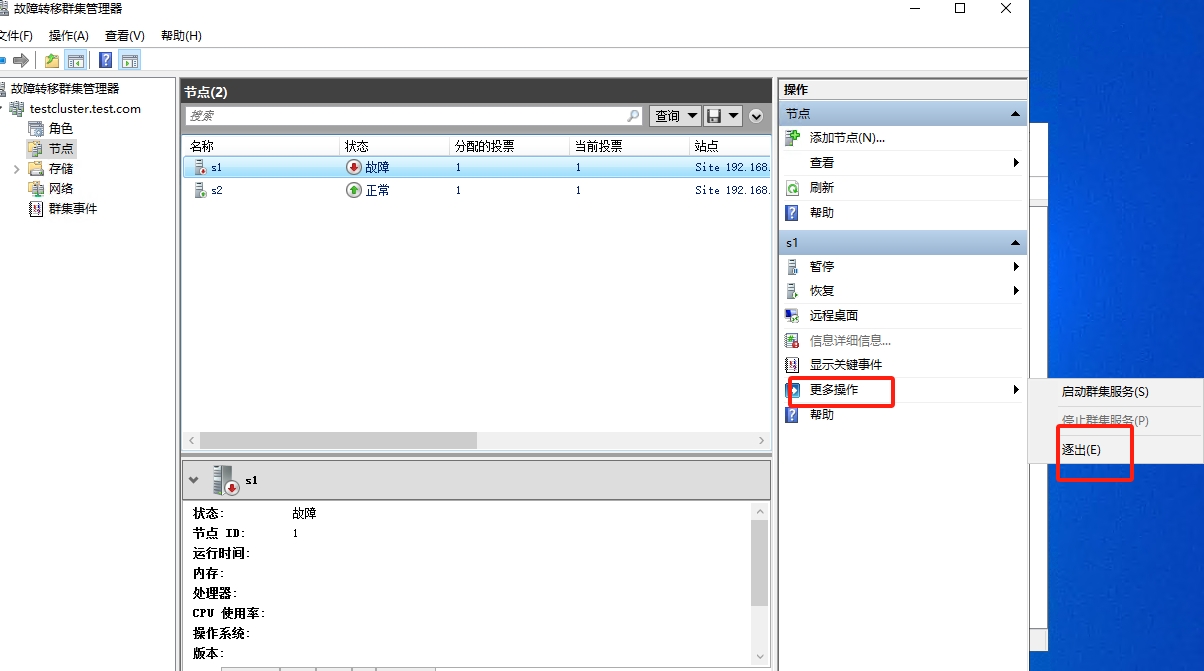
Task: Open the 帮助(H) menu
Action: tap(181, 35)
